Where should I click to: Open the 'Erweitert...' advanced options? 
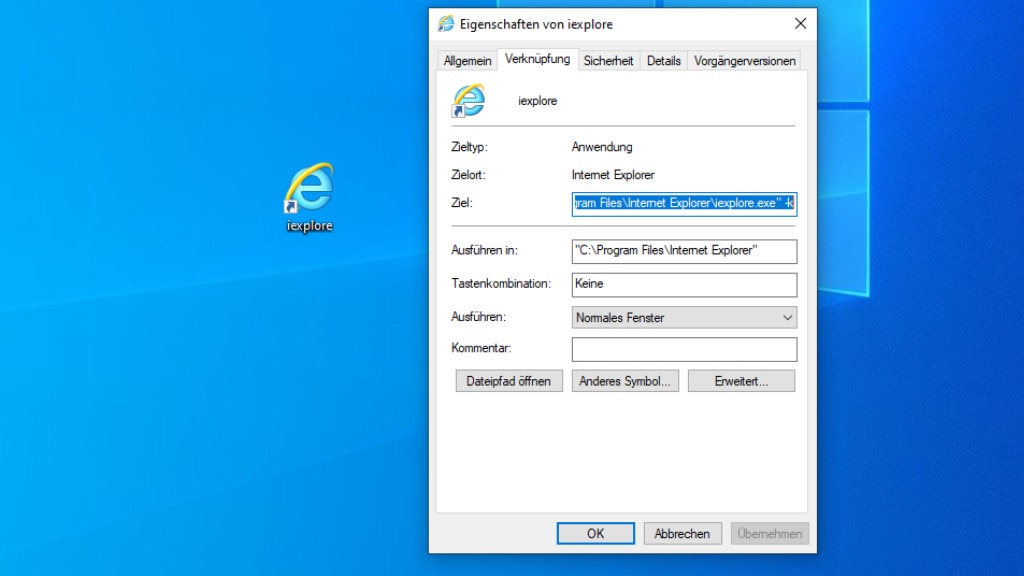click(741, 381)
